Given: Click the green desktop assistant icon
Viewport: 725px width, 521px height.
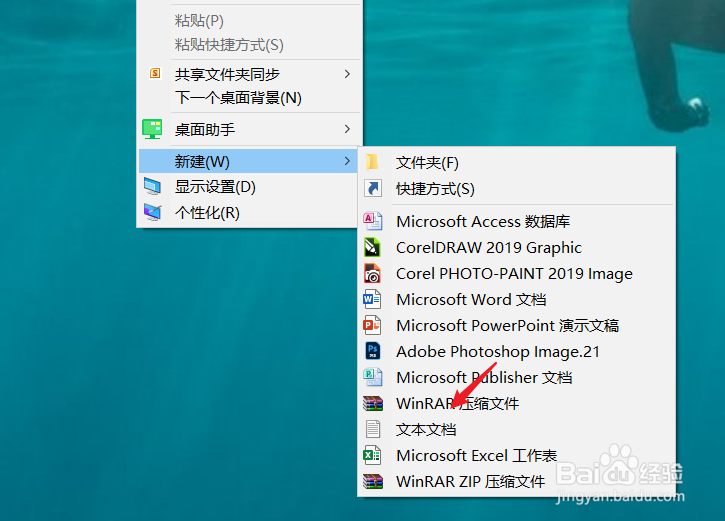Looking at the screenshot, I should [152, 129].
